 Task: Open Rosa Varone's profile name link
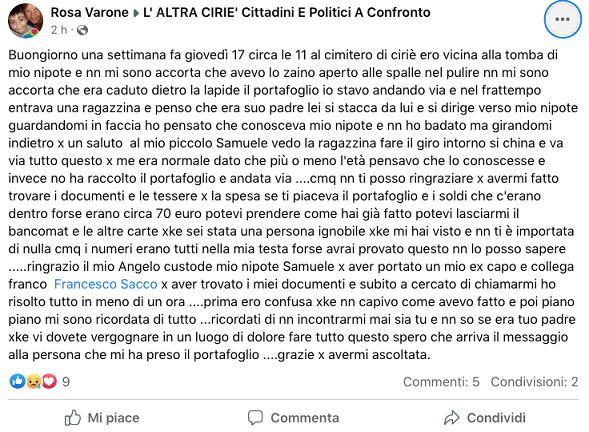tap(89, 12)
